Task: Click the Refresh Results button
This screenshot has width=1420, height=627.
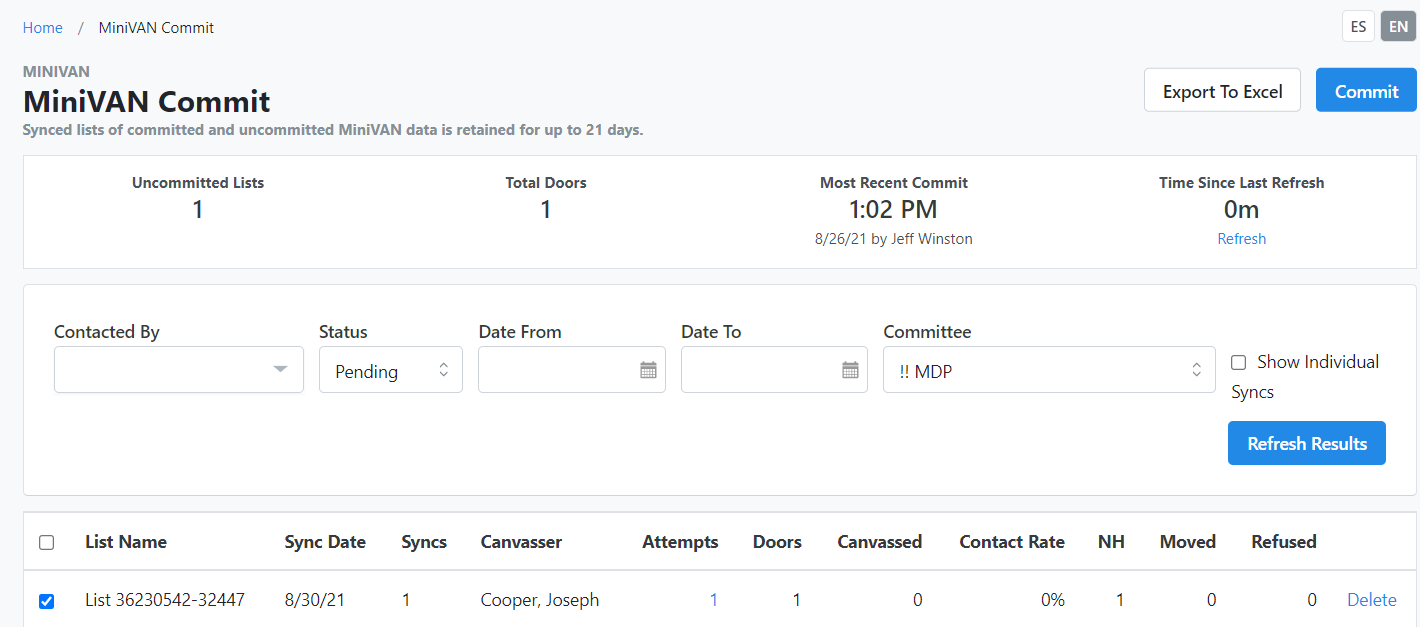Action: 1307,443
